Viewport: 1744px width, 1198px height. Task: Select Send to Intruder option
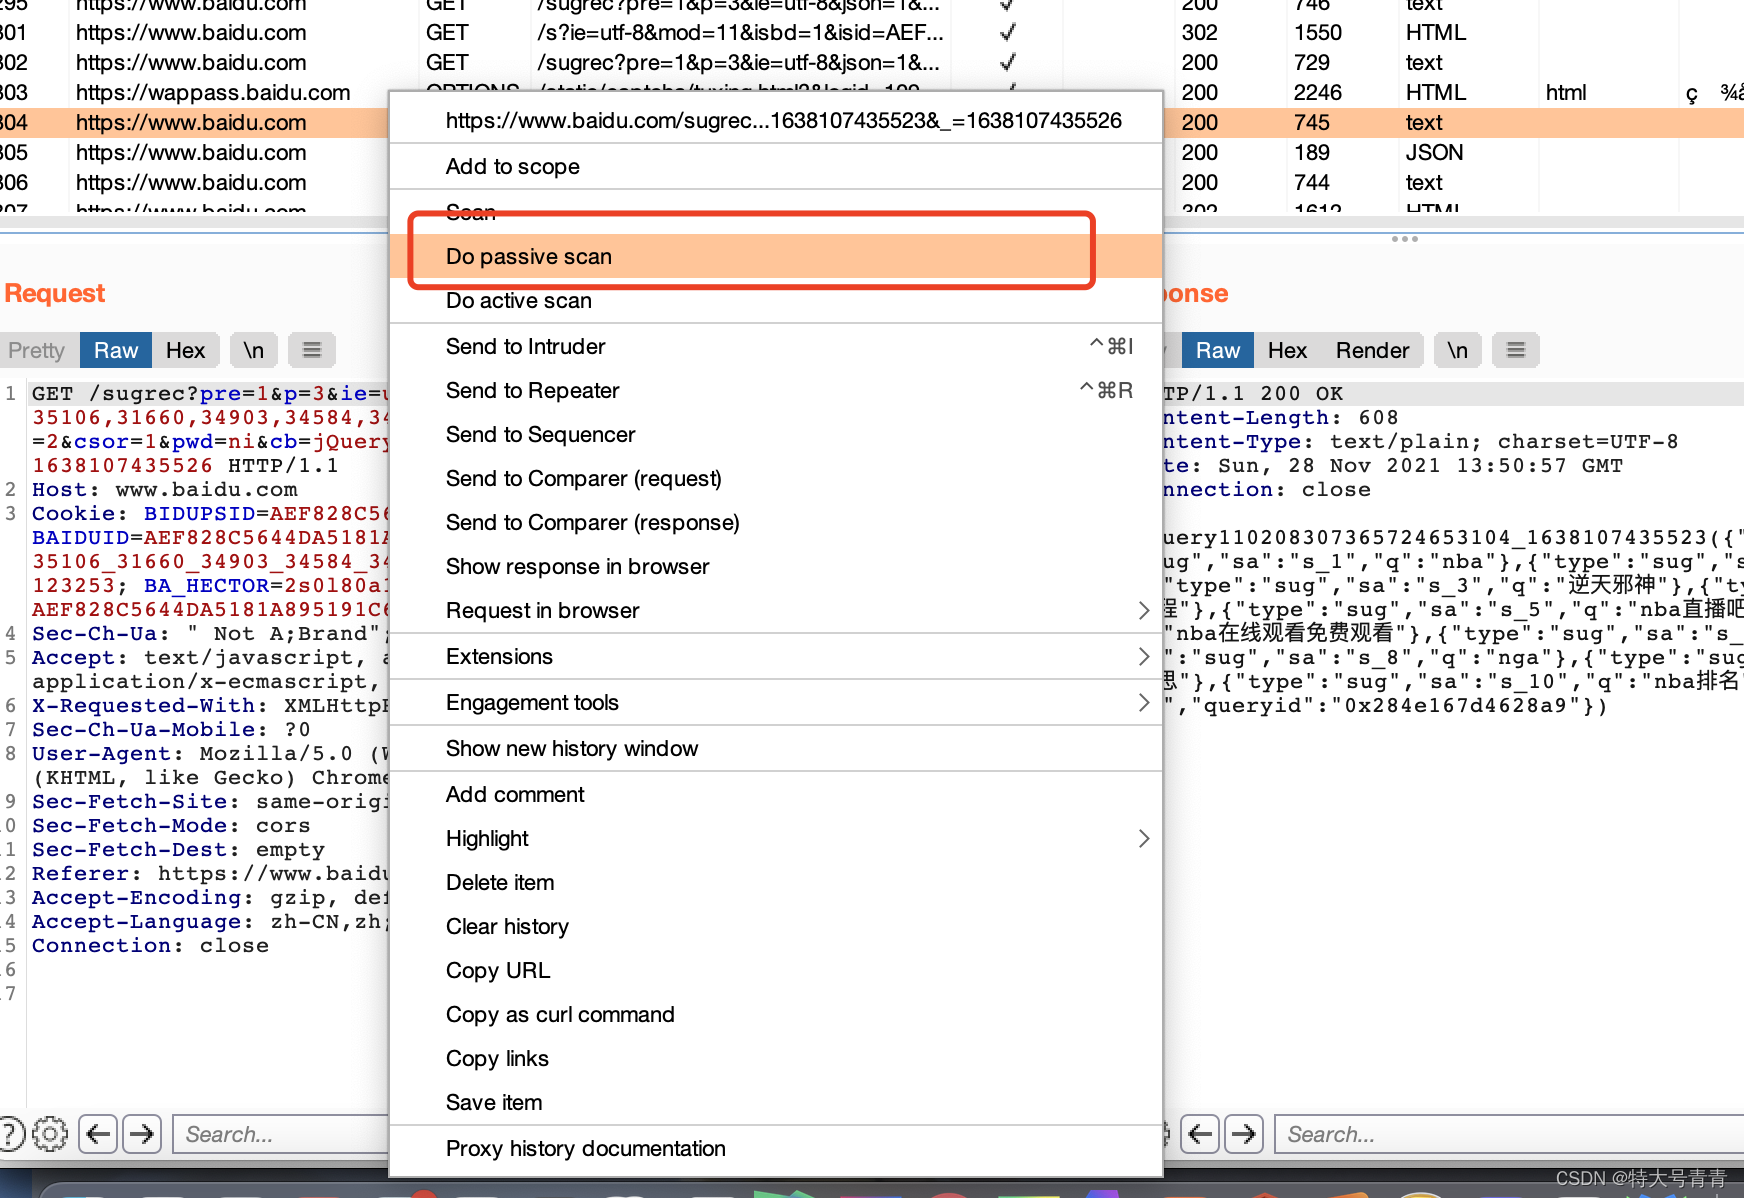coord(776,346)
